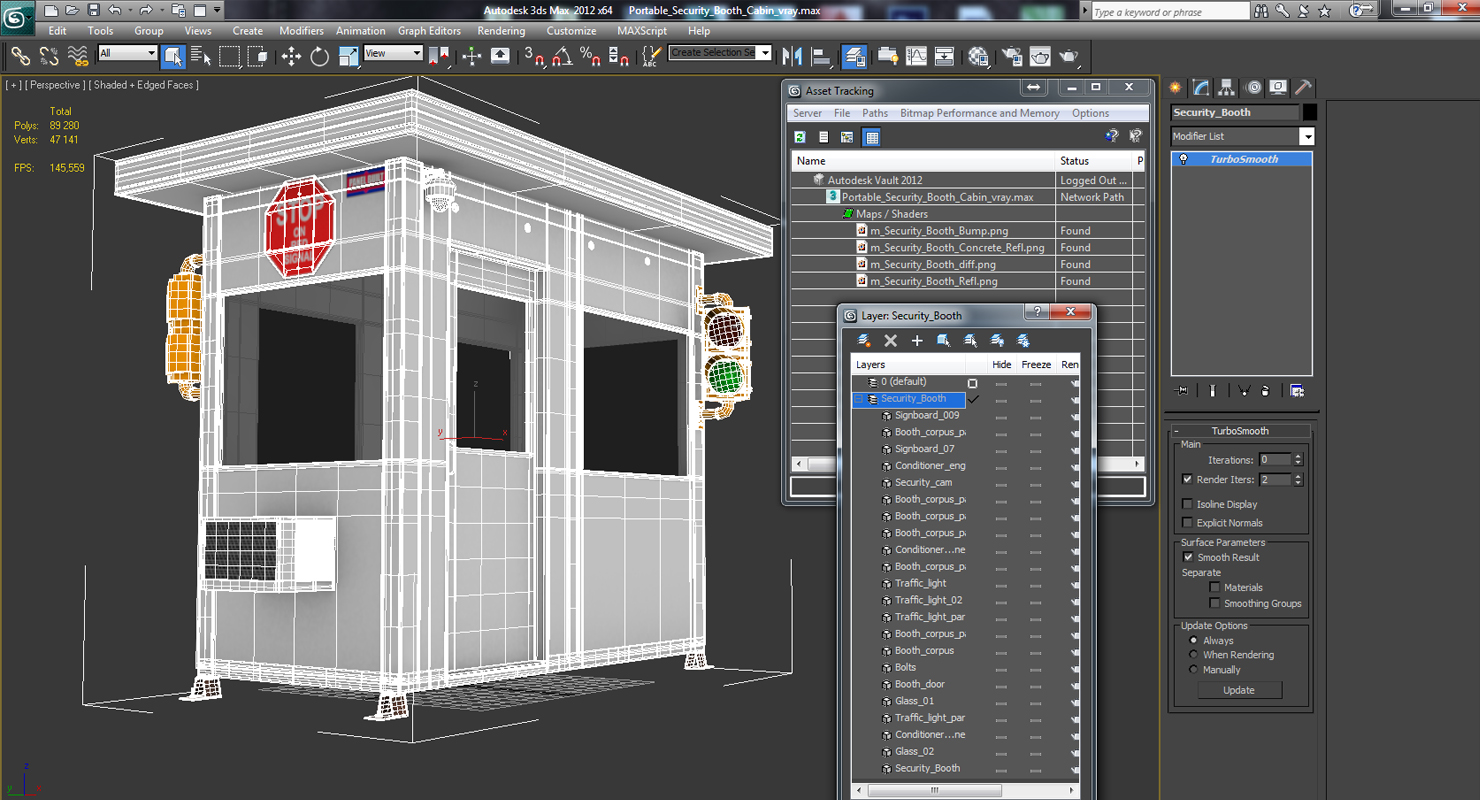
Task: Click Refresh icon in Asset Tracking
Action: point(800,137)
